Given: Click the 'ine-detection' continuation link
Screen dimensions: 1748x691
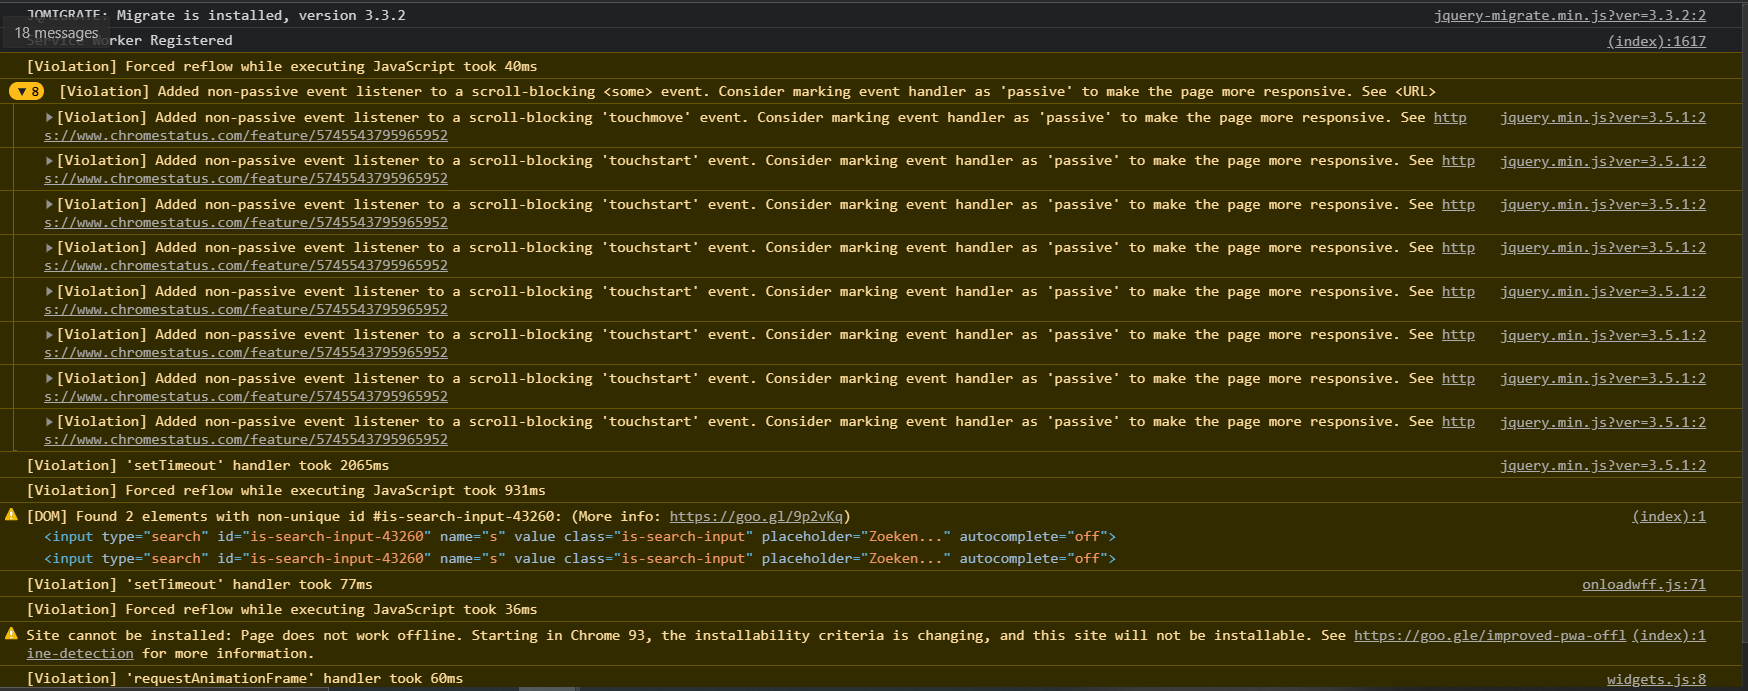Looking at the screenshot, I should click(x=80, y=653).
